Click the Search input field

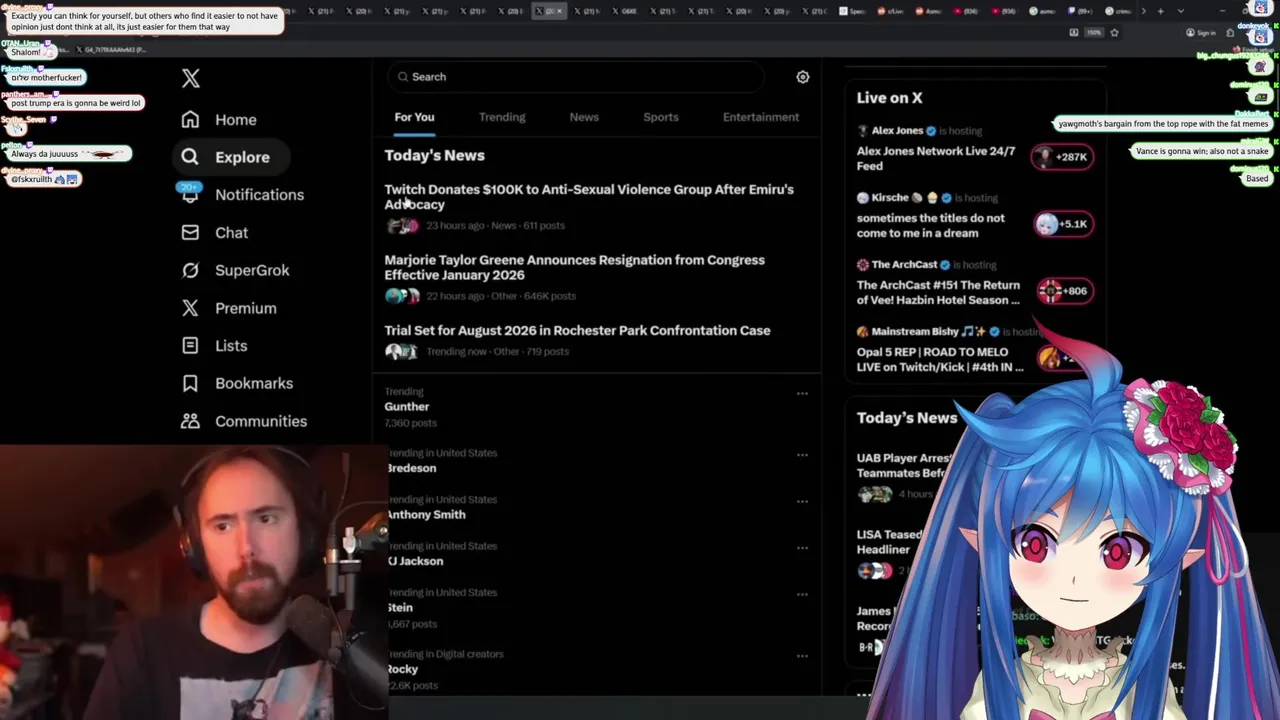pos(575,77)
